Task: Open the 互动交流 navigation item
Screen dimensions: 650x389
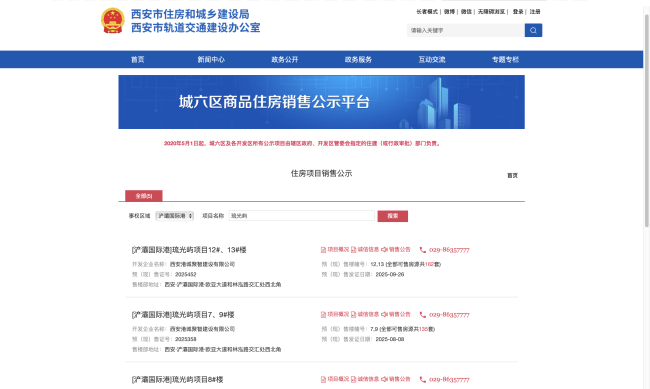Action: pyautogui.click(x=432, y=60)
